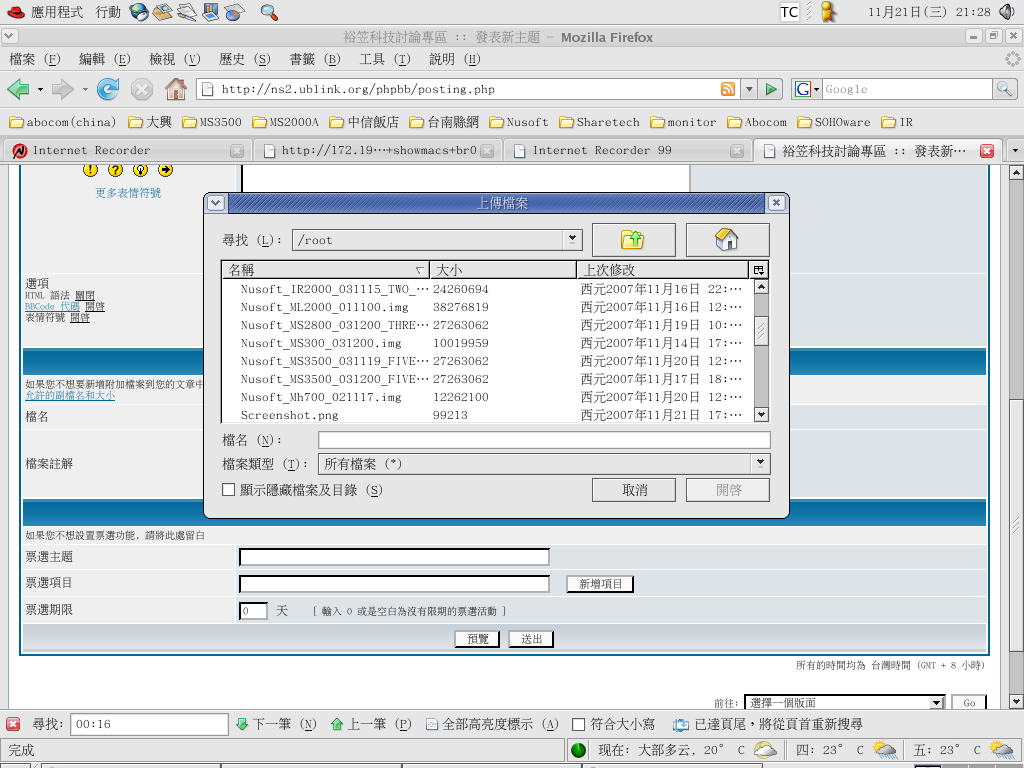The width and height of the screenshot is (1024, 768).
Task: Click the Cancel button in upload dialog
Action: tap(635, 490)
